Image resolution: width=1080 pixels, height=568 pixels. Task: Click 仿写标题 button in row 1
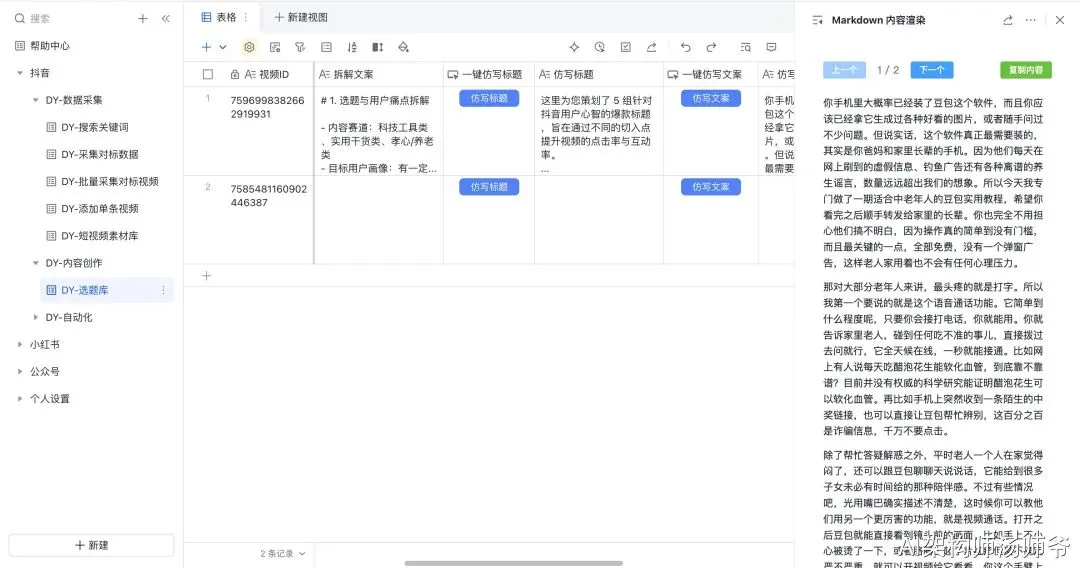point(489,98)
